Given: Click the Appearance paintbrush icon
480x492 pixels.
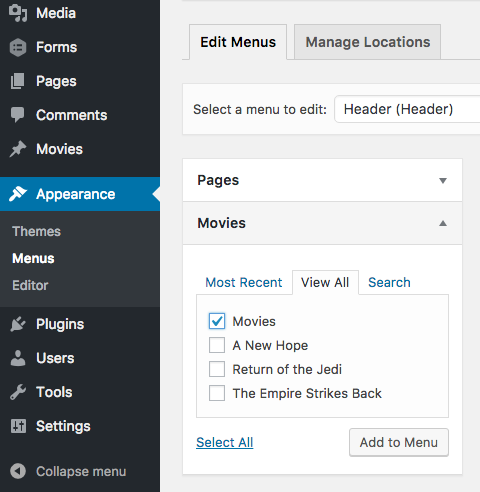Looking at the screenshot, I should coord(18,194).
